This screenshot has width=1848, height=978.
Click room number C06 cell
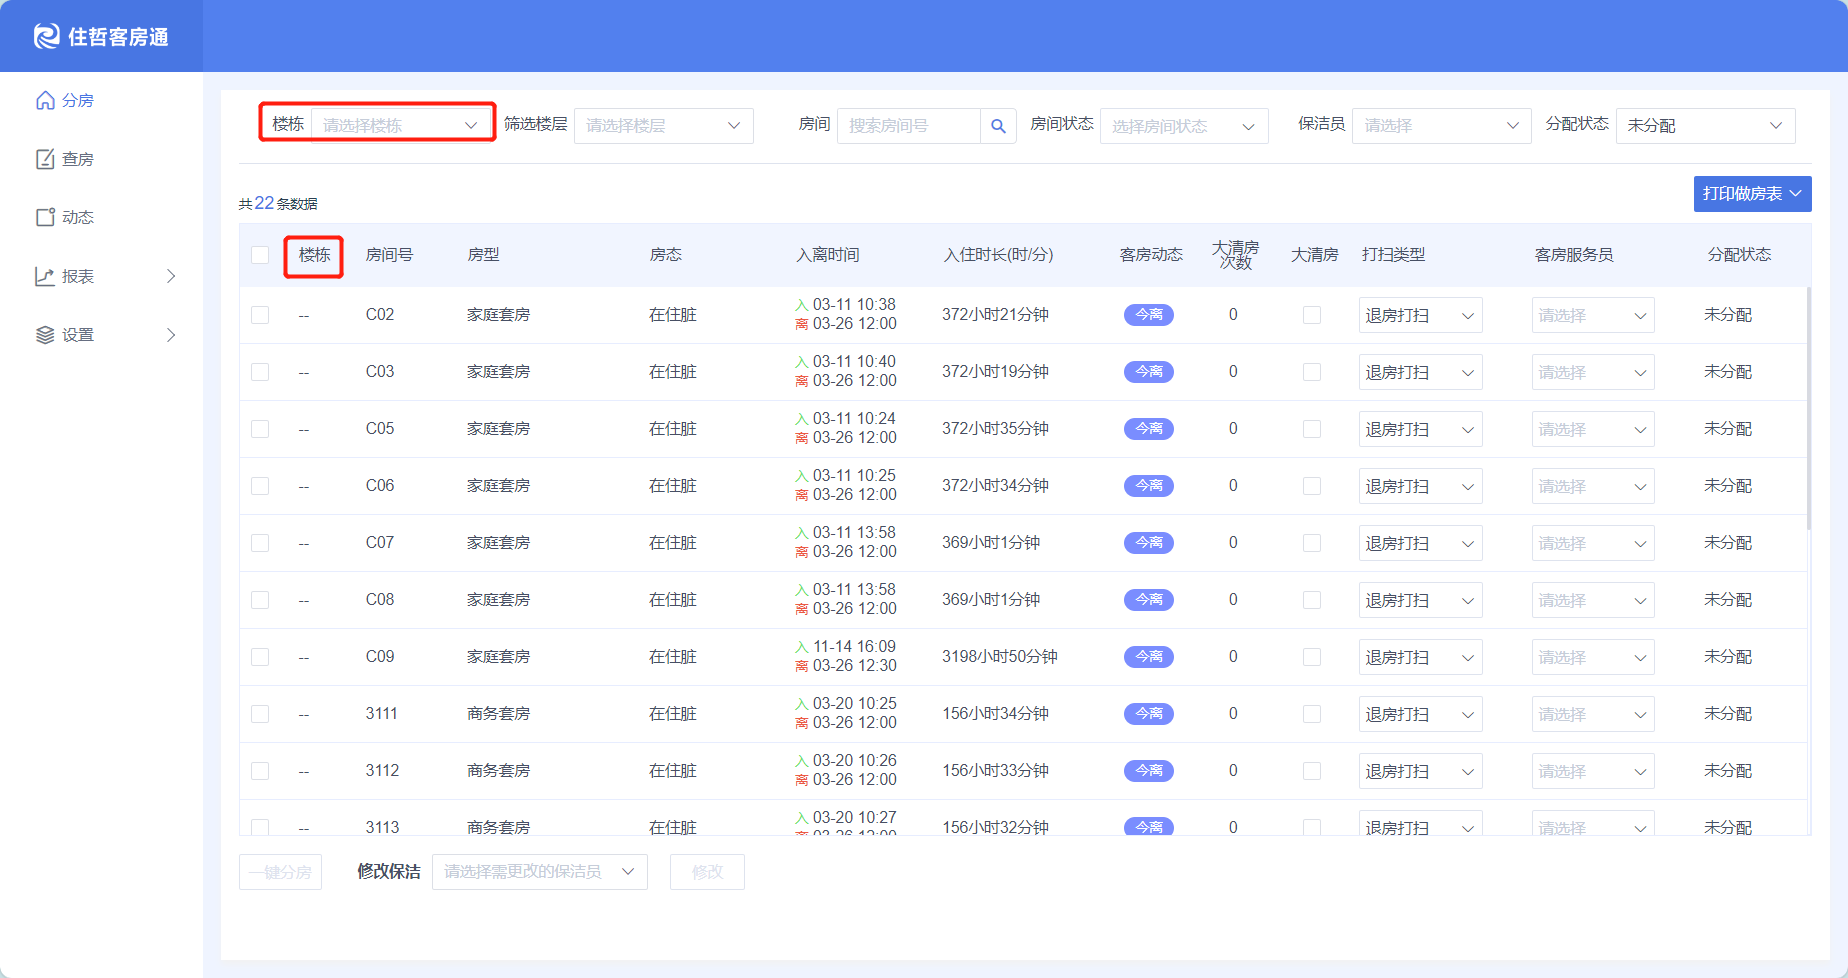tap(380, 486)
